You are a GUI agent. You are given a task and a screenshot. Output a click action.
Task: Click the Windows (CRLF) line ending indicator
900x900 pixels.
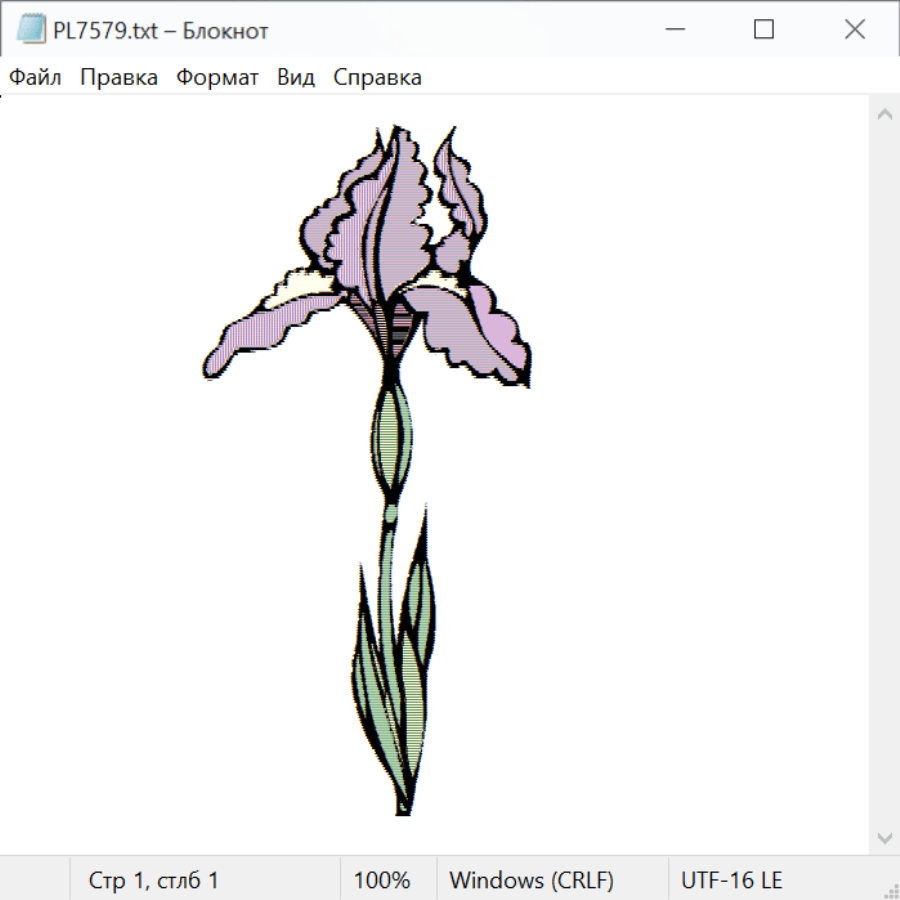click(x=531, y=881)
